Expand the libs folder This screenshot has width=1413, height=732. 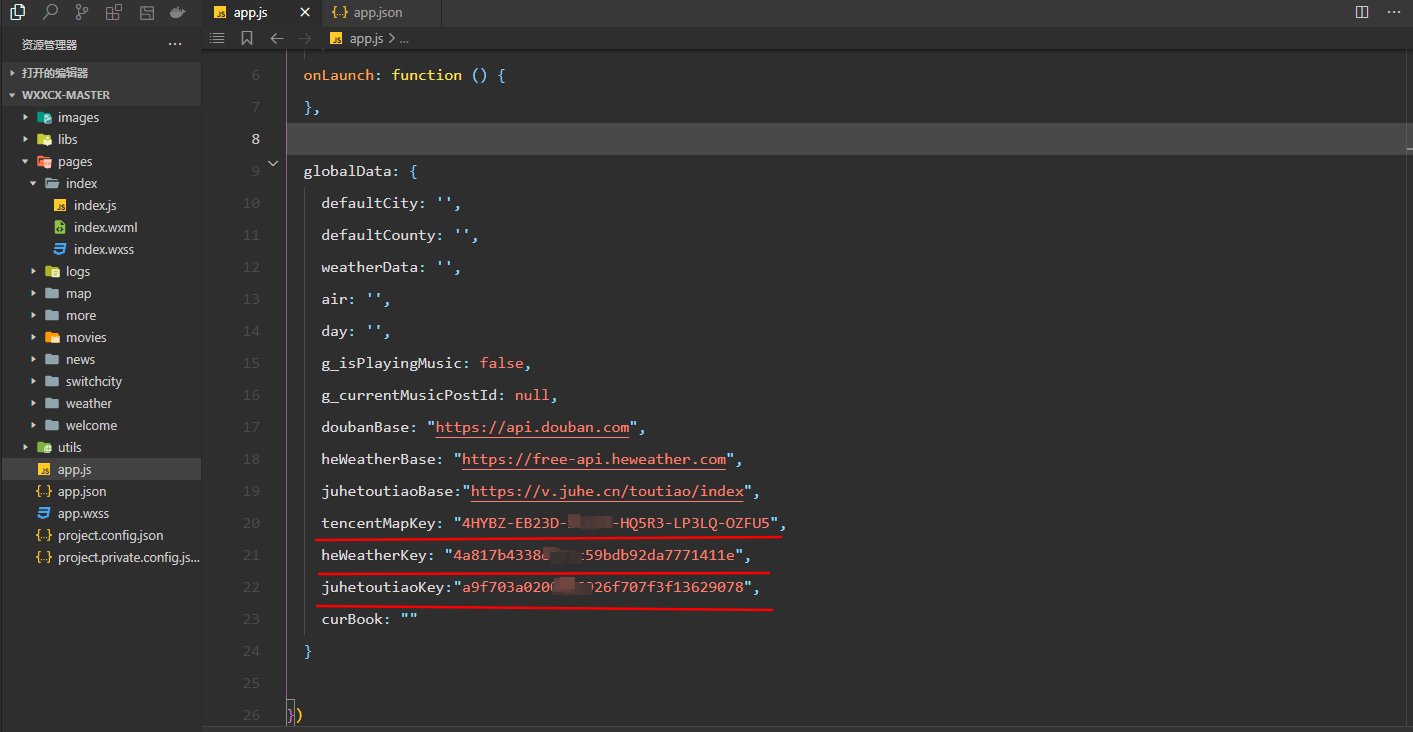tap(100, 139)
